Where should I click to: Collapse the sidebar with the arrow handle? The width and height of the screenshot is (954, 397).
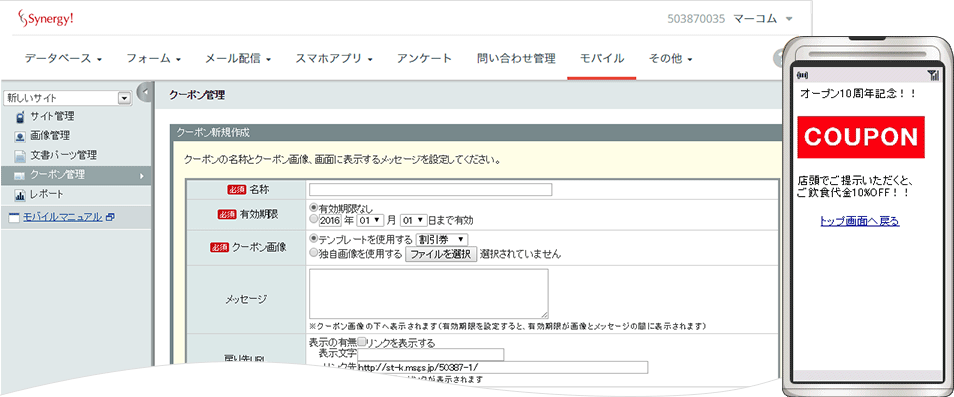[145, 92]
